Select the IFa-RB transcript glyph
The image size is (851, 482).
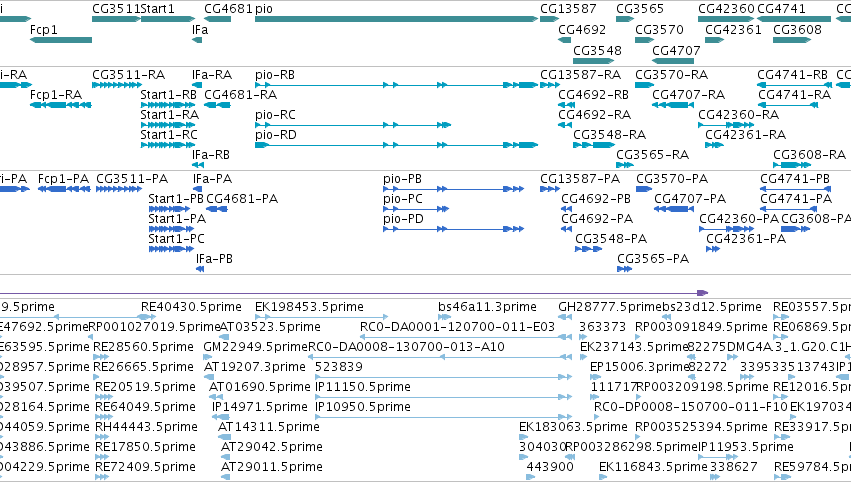tap(198, 165)
